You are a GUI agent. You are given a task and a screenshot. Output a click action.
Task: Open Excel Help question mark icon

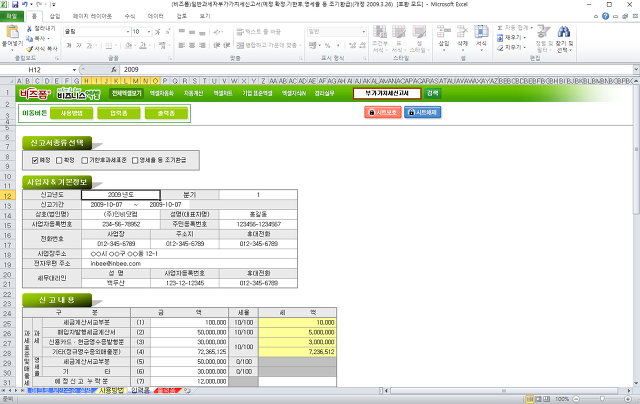coord(605,16)
